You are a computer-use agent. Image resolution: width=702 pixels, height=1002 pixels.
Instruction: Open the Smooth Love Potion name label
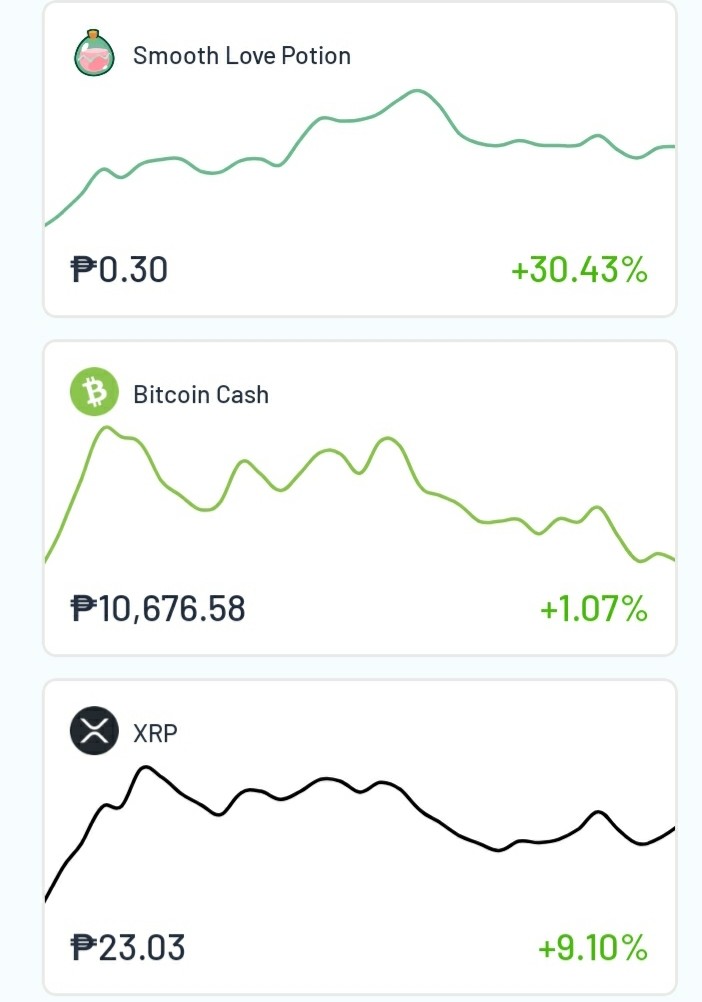241,56
